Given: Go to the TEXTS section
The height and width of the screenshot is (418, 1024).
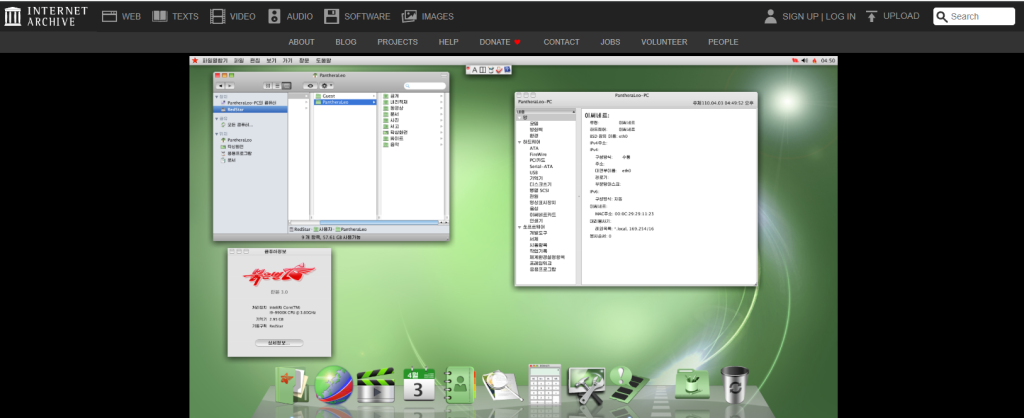Looking at the screenshot, I should point(176,16).
